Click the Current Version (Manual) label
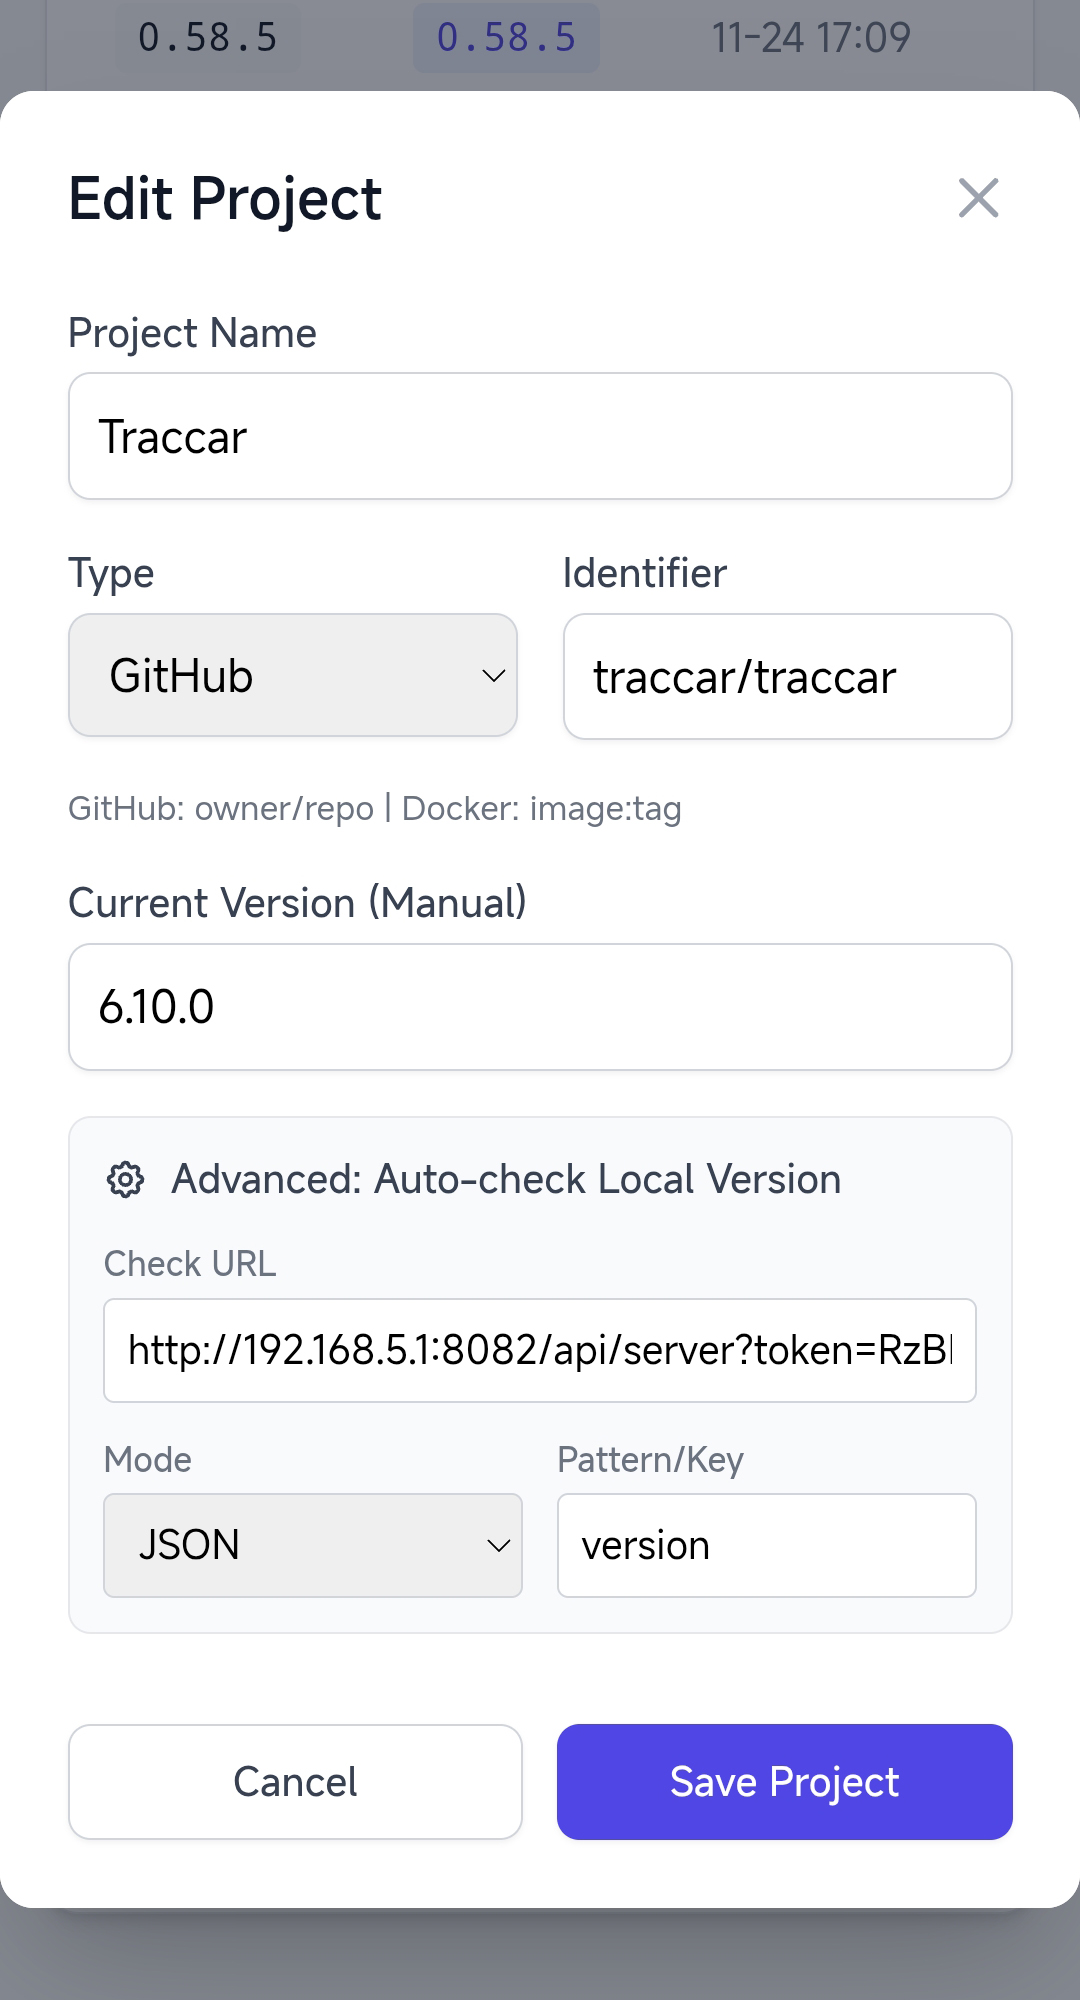Image resolution: width=1080 pixels, height=2000 pixels. click(x=297, y=903)
